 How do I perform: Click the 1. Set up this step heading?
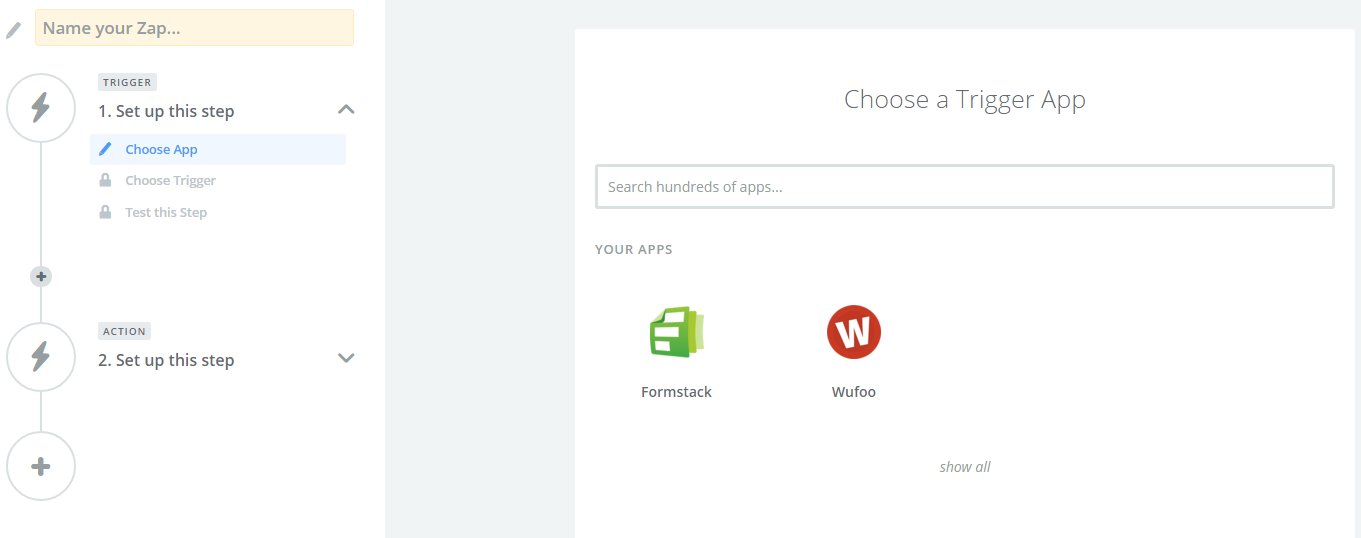(166, 111)
